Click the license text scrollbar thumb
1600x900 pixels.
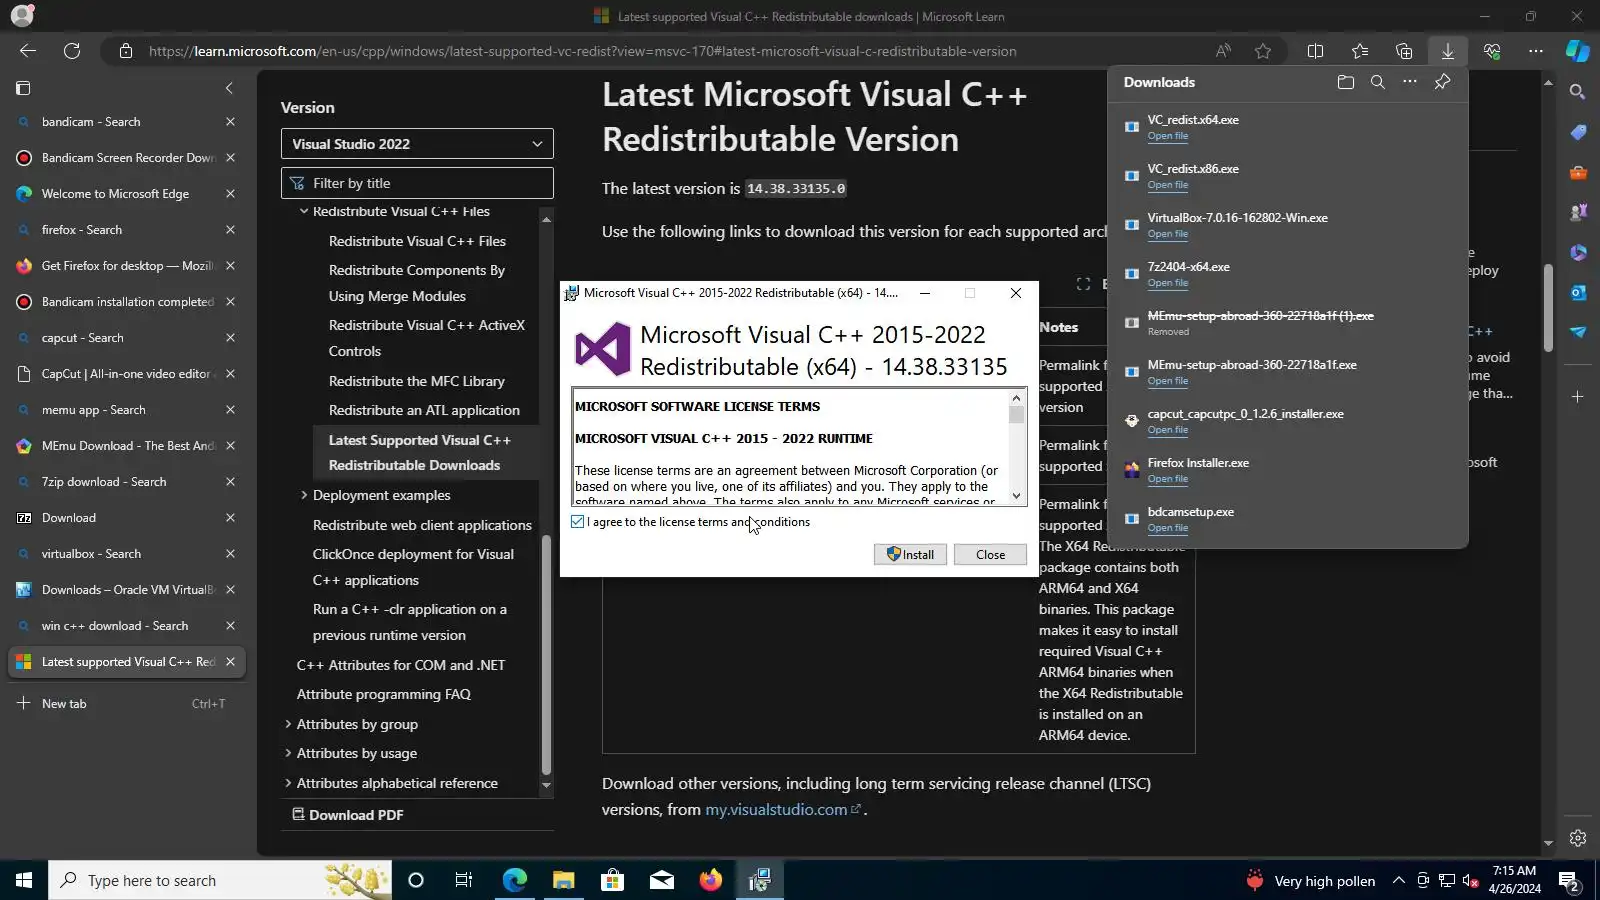[x=1017, y=414]
